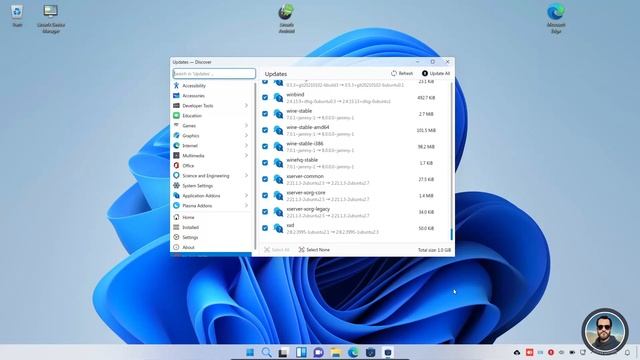Click the xserver-xorg-core package name
This screenshot has width=640, height=360.
[x=306, y=193]
